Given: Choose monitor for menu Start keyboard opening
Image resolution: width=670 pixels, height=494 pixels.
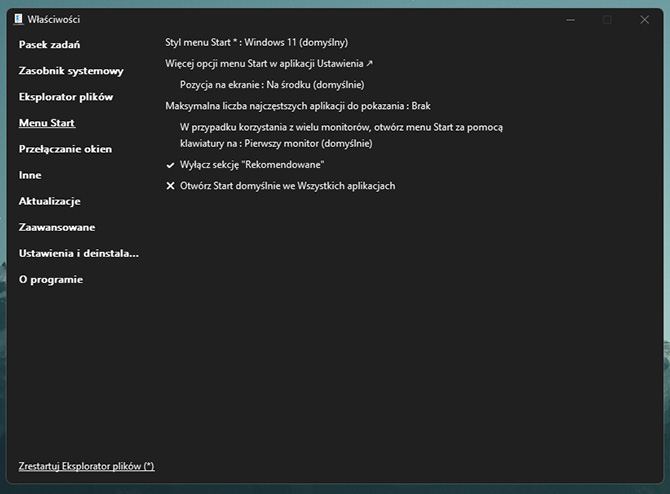Looking at the screenshot, I should click(341, 135).
